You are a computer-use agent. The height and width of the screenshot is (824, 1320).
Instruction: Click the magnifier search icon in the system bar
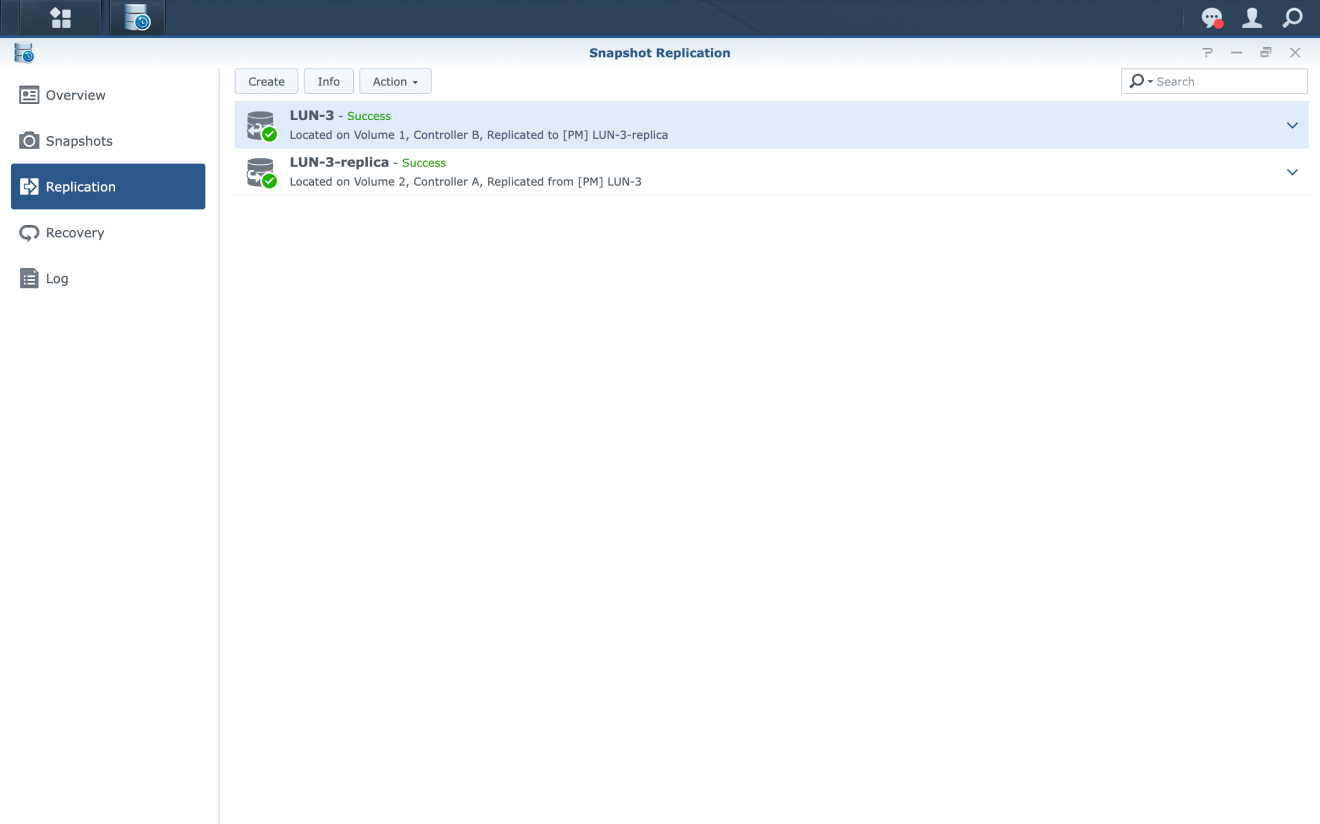click(x=1291, y=17)
